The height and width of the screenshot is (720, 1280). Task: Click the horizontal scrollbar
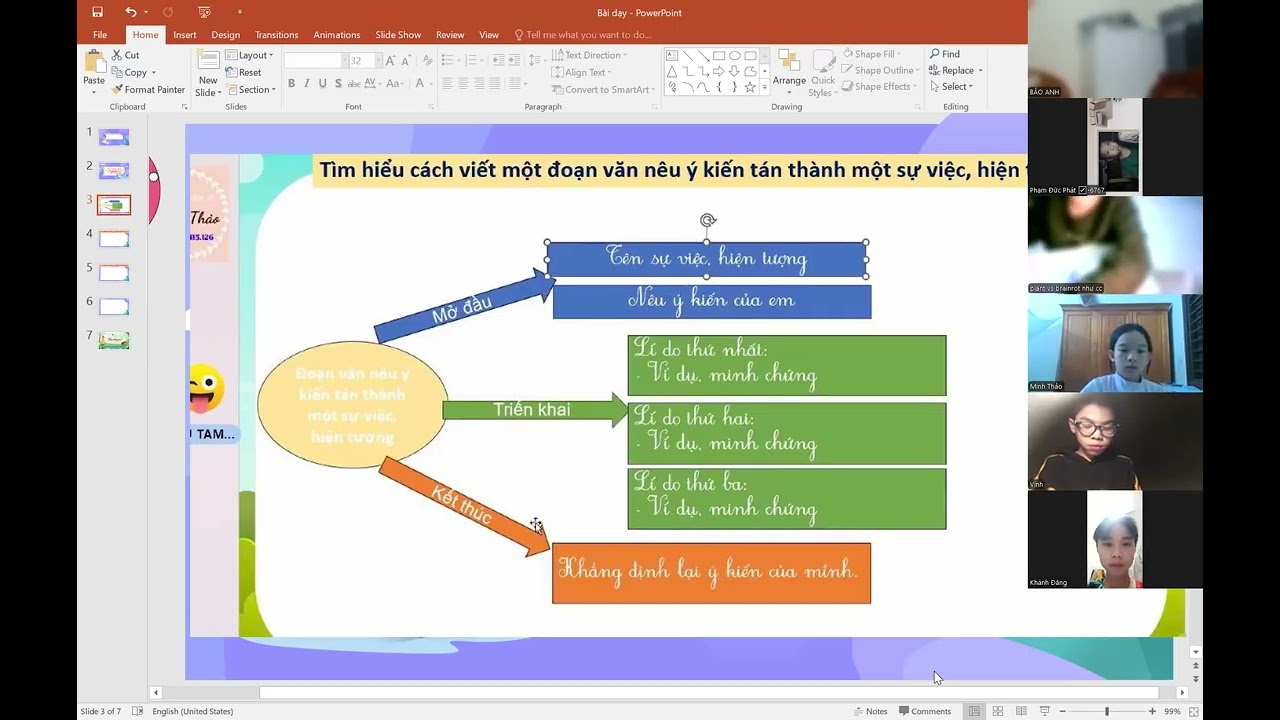click(709, 692)
